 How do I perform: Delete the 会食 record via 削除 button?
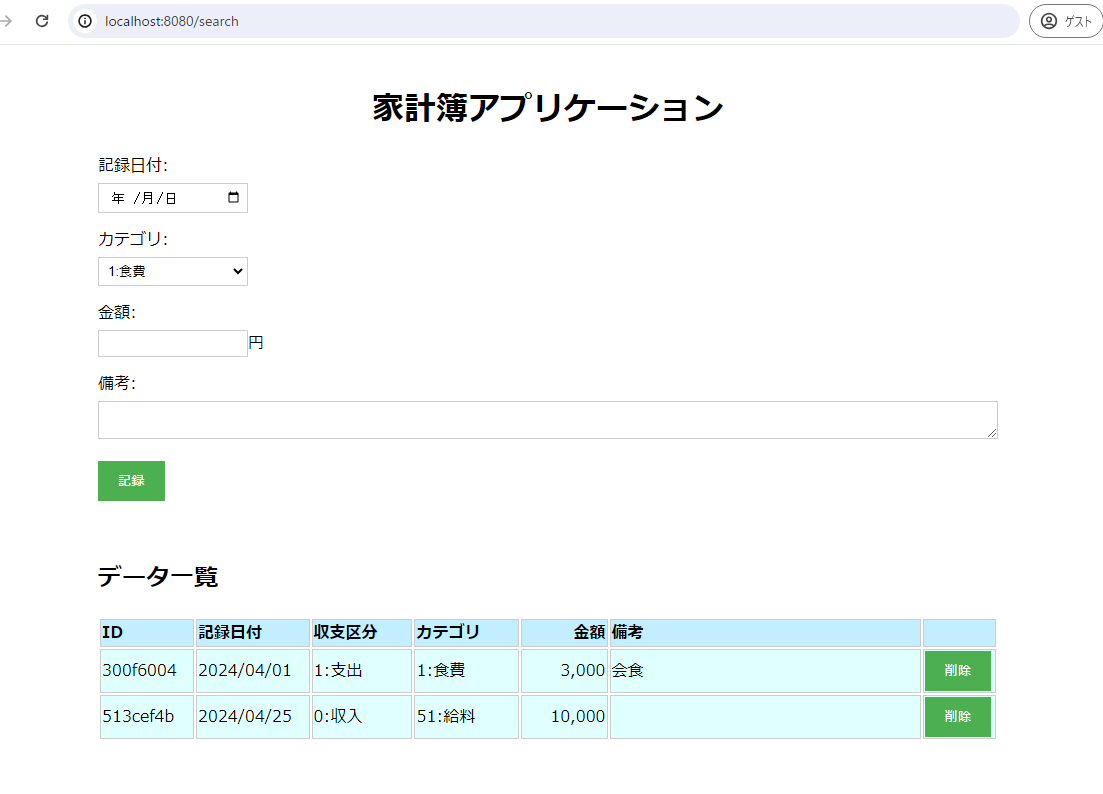coord(957,671)
